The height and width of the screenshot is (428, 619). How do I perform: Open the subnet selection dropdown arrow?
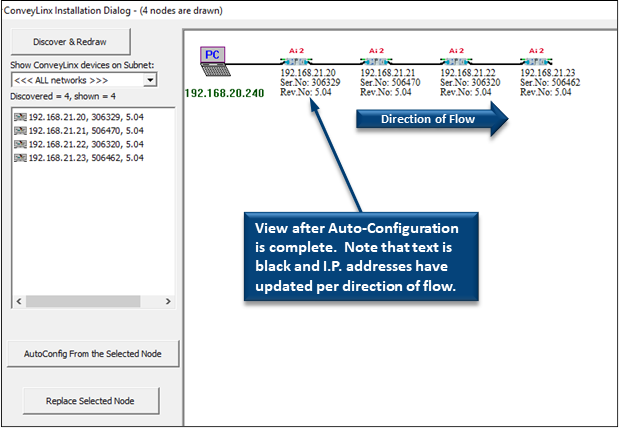[150, 80]
